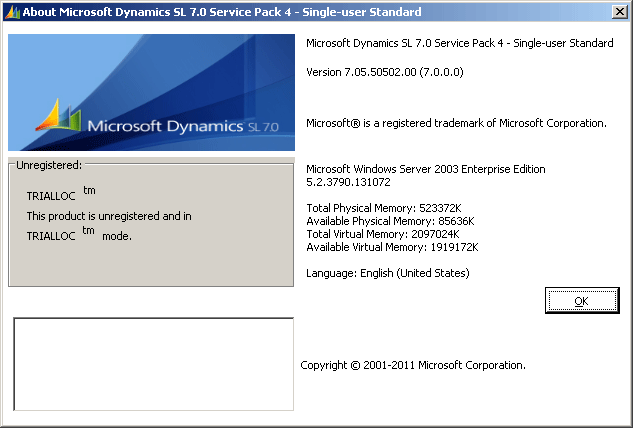Click the OS build 5.2.3790.131072
This screenshot has height=428, width=633.
[x=348, y=182]
